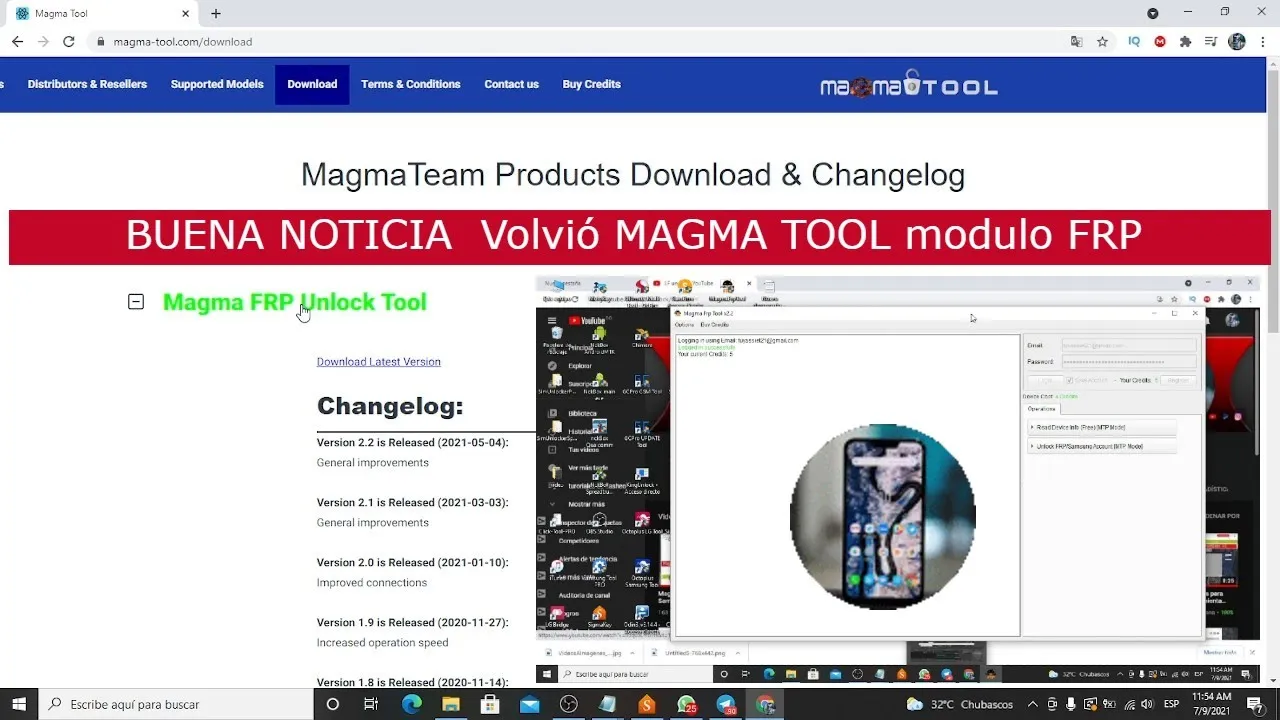1280x720 pixels.
Task: Open the Mail app from the taskbar
Action: pyautogui.click(x=529, y=704)
